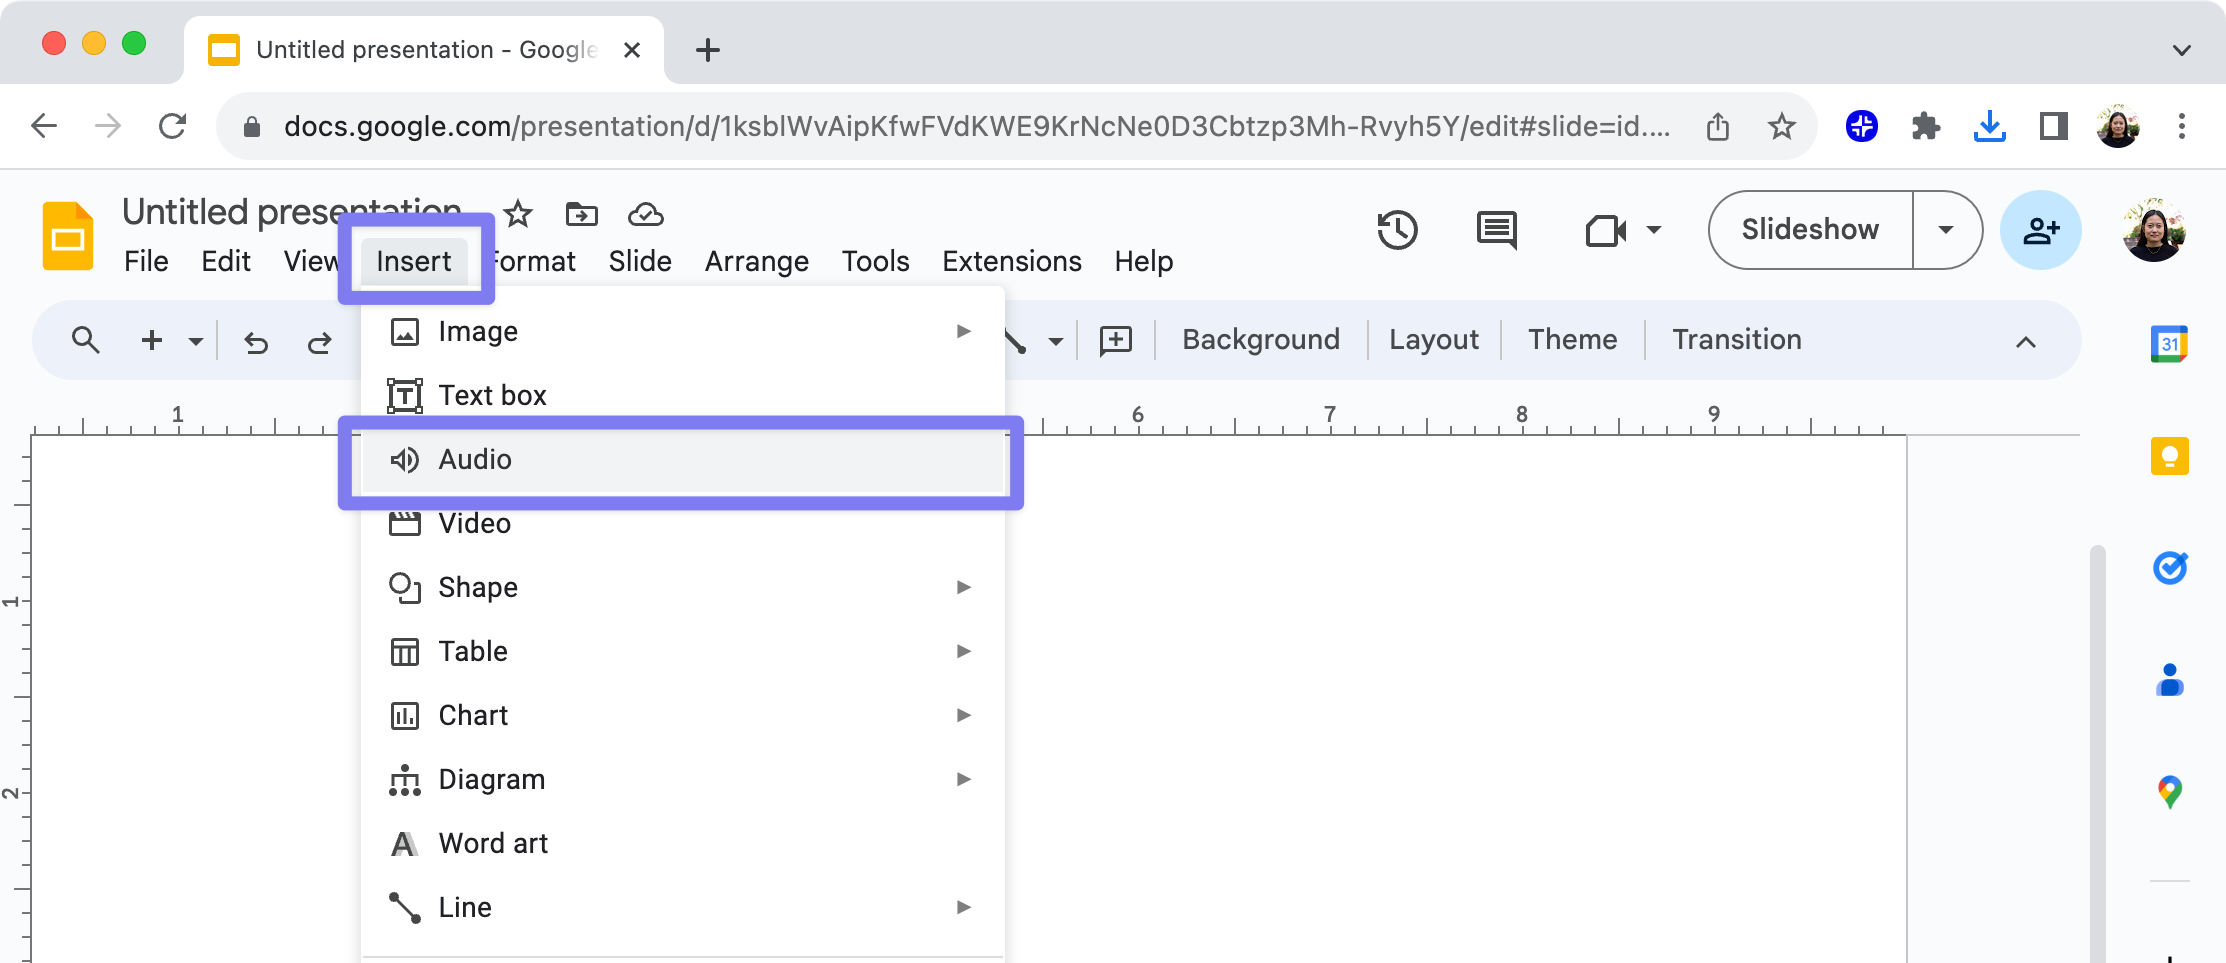Choose Diagram from Insert menu
This screenshot has width=2226, height=963.
[683, 780]
